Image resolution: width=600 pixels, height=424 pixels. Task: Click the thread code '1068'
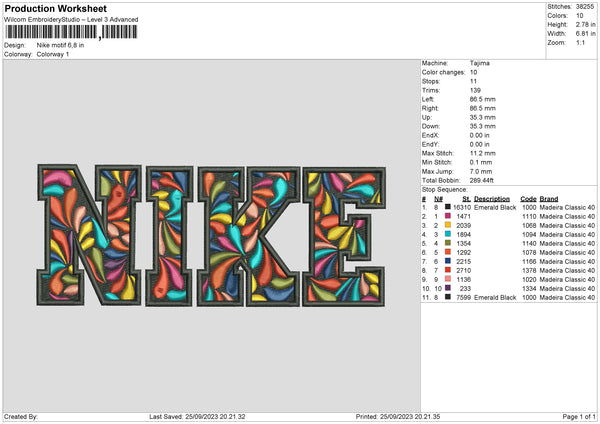pos(529,225)
